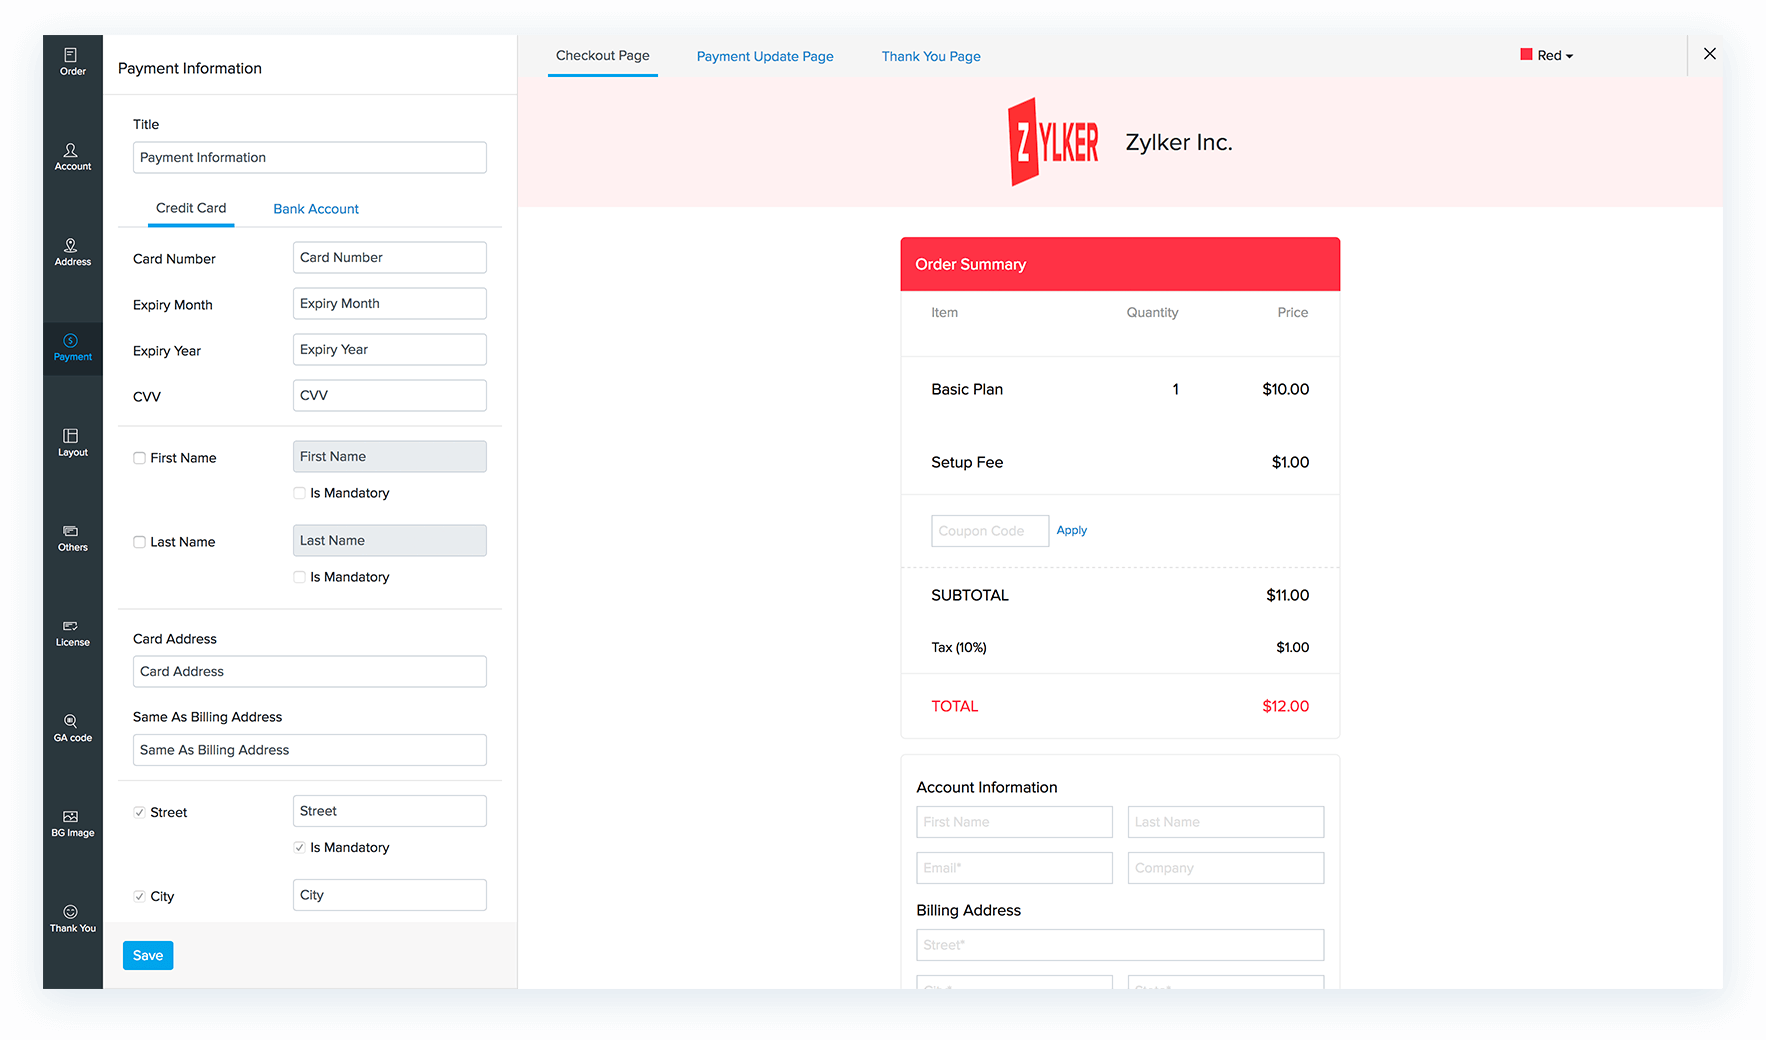Viewport: 1766px width, 1040px height.
Task: Open the Thank You sidebar icon
Action: click(x=72, y=918)
